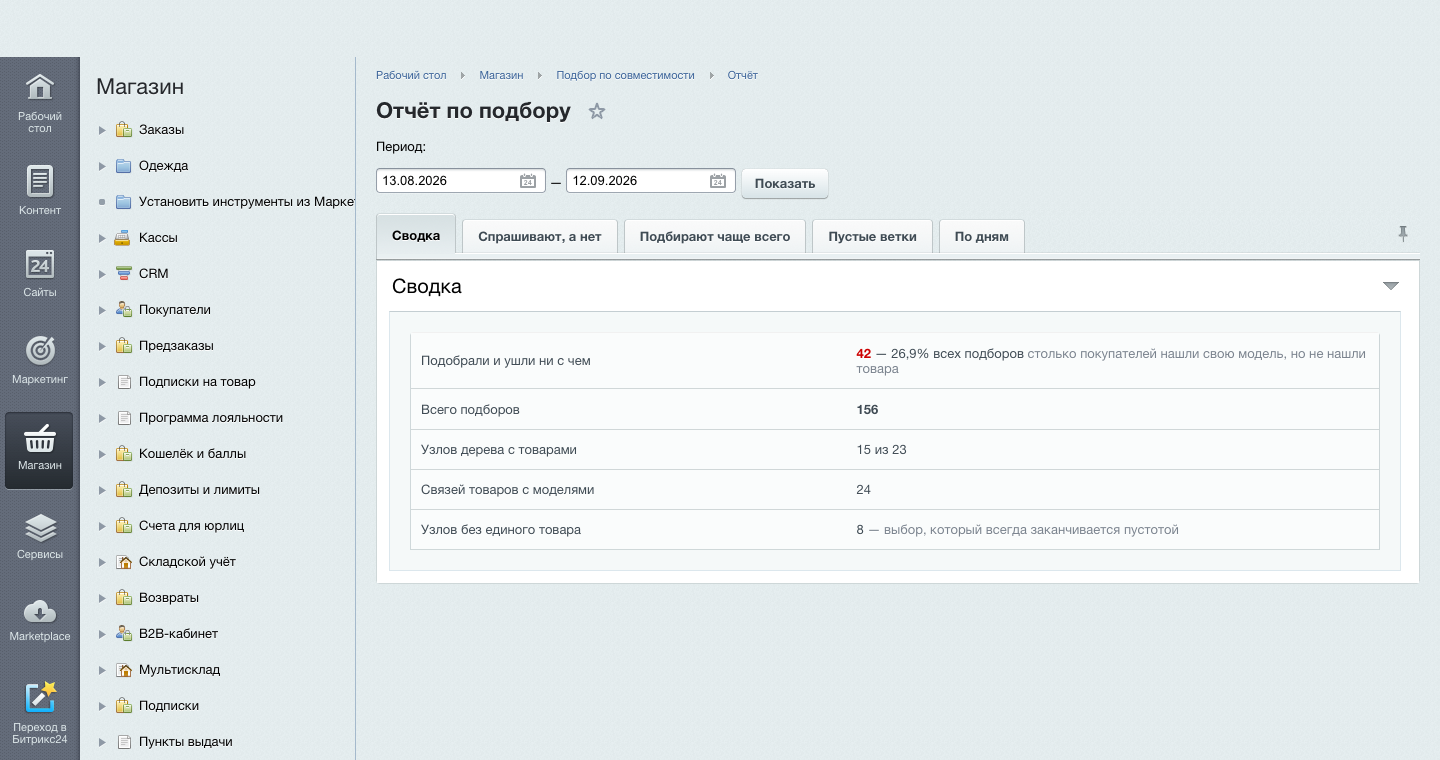Click the Покупатели person icon
This screenshot has height=760, width=1440.
pyautogui.click(x=123, y=310)
